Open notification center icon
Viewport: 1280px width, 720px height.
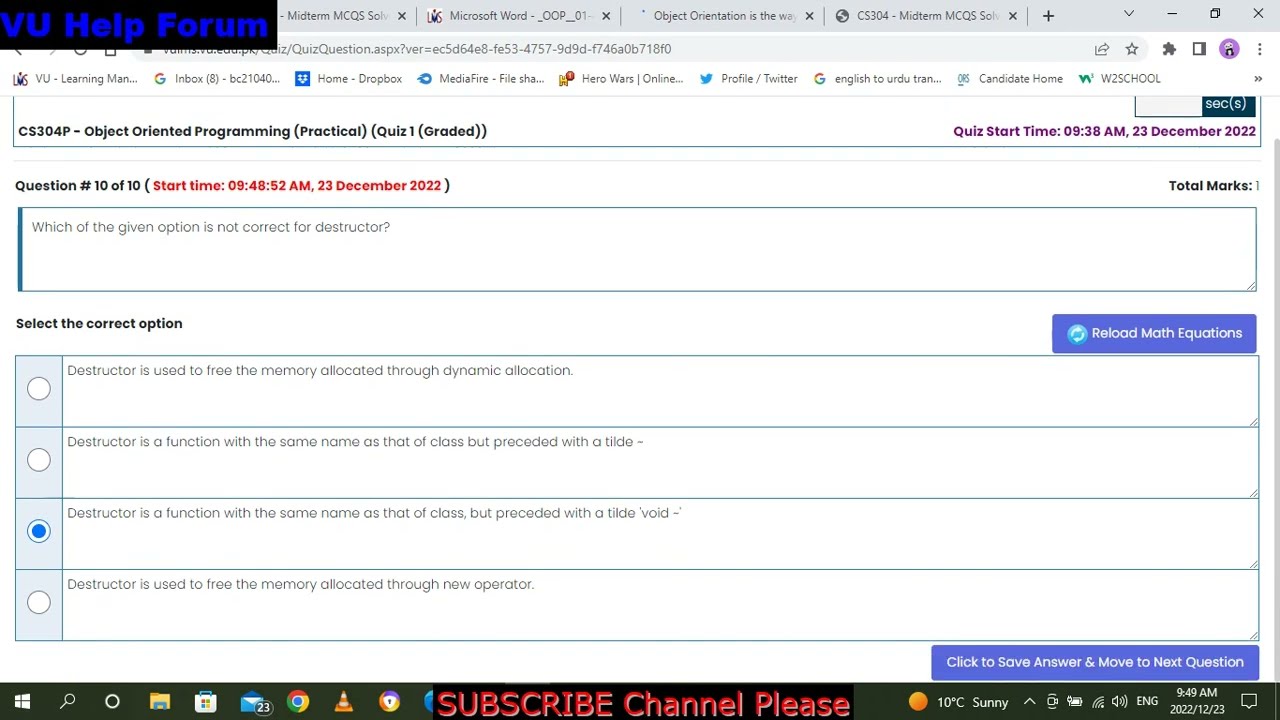(1249, 702)
